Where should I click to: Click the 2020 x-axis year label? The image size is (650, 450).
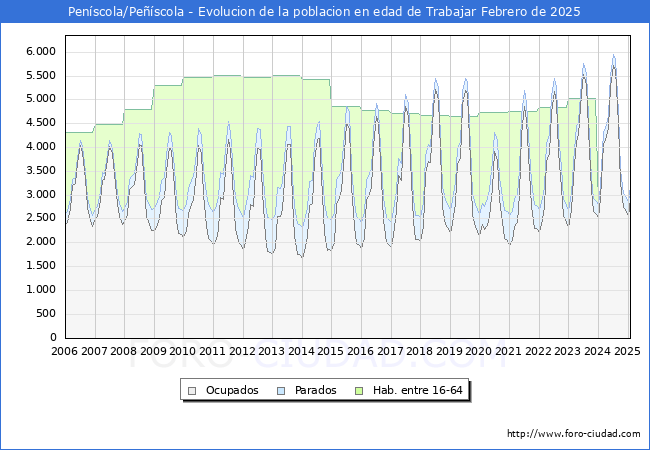[x=479, y=351]
